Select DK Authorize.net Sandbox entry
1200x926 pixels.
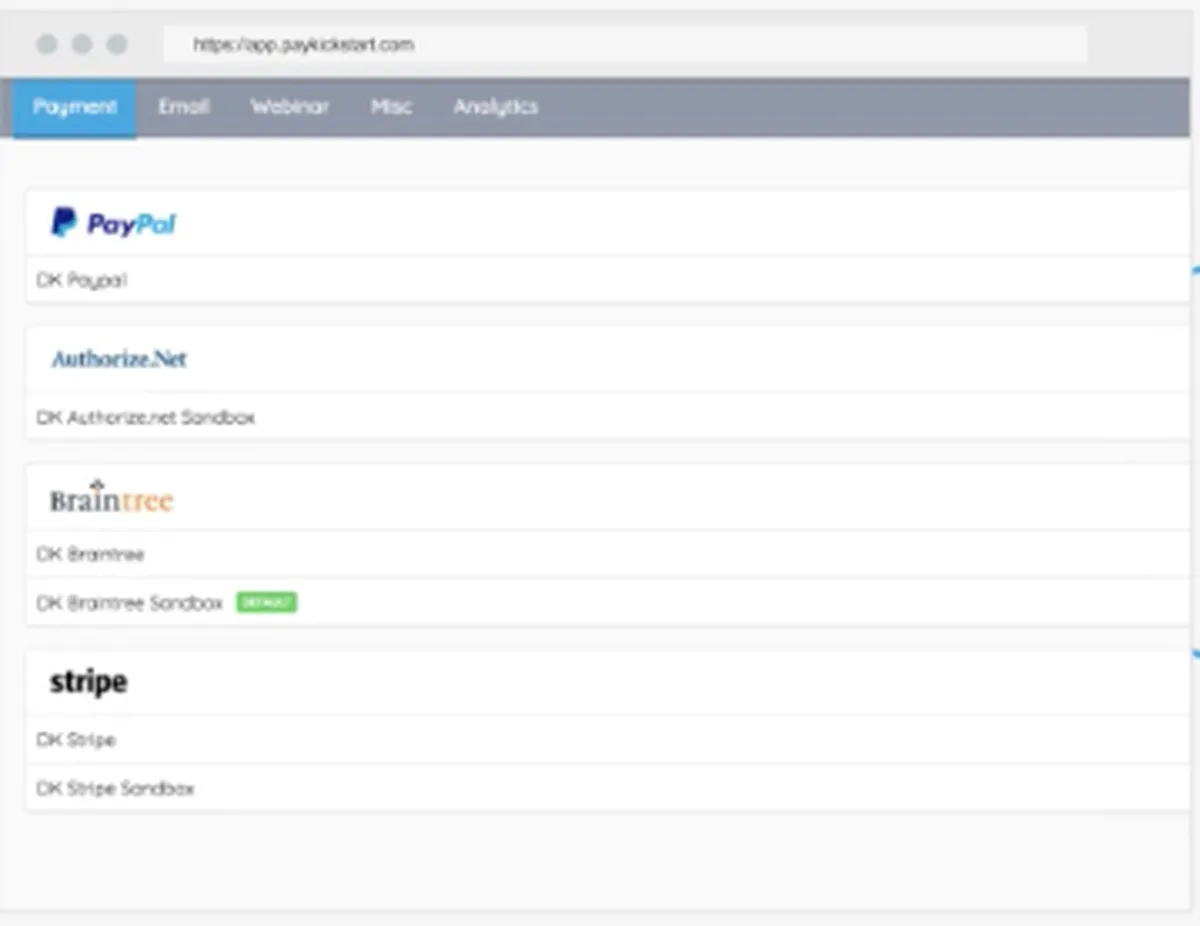pos(607,417)
